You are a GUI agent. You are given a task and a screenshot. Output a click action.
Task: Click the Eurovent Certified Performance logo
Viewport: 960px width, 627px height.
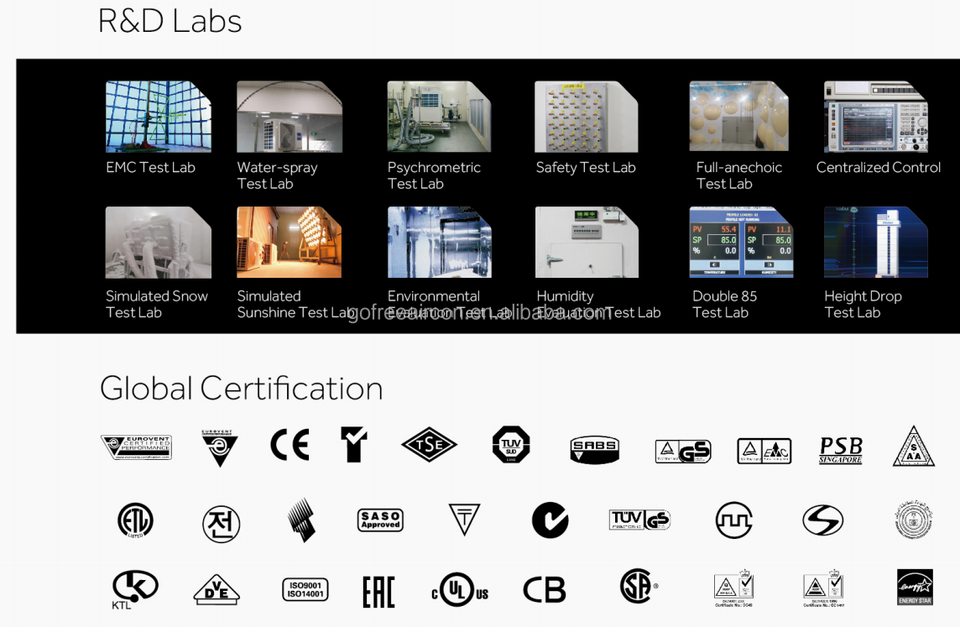coord(137,447)
